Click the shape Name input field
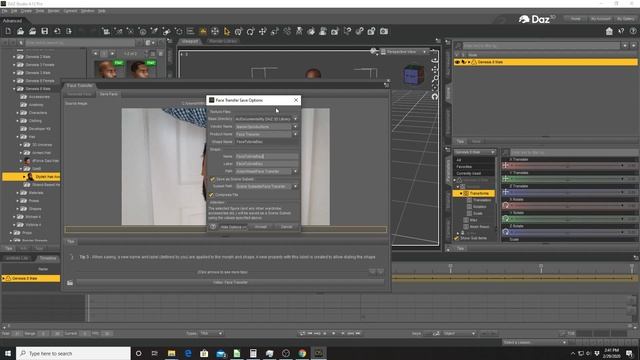This screenshot has height=360, width=640. [266, 156]
